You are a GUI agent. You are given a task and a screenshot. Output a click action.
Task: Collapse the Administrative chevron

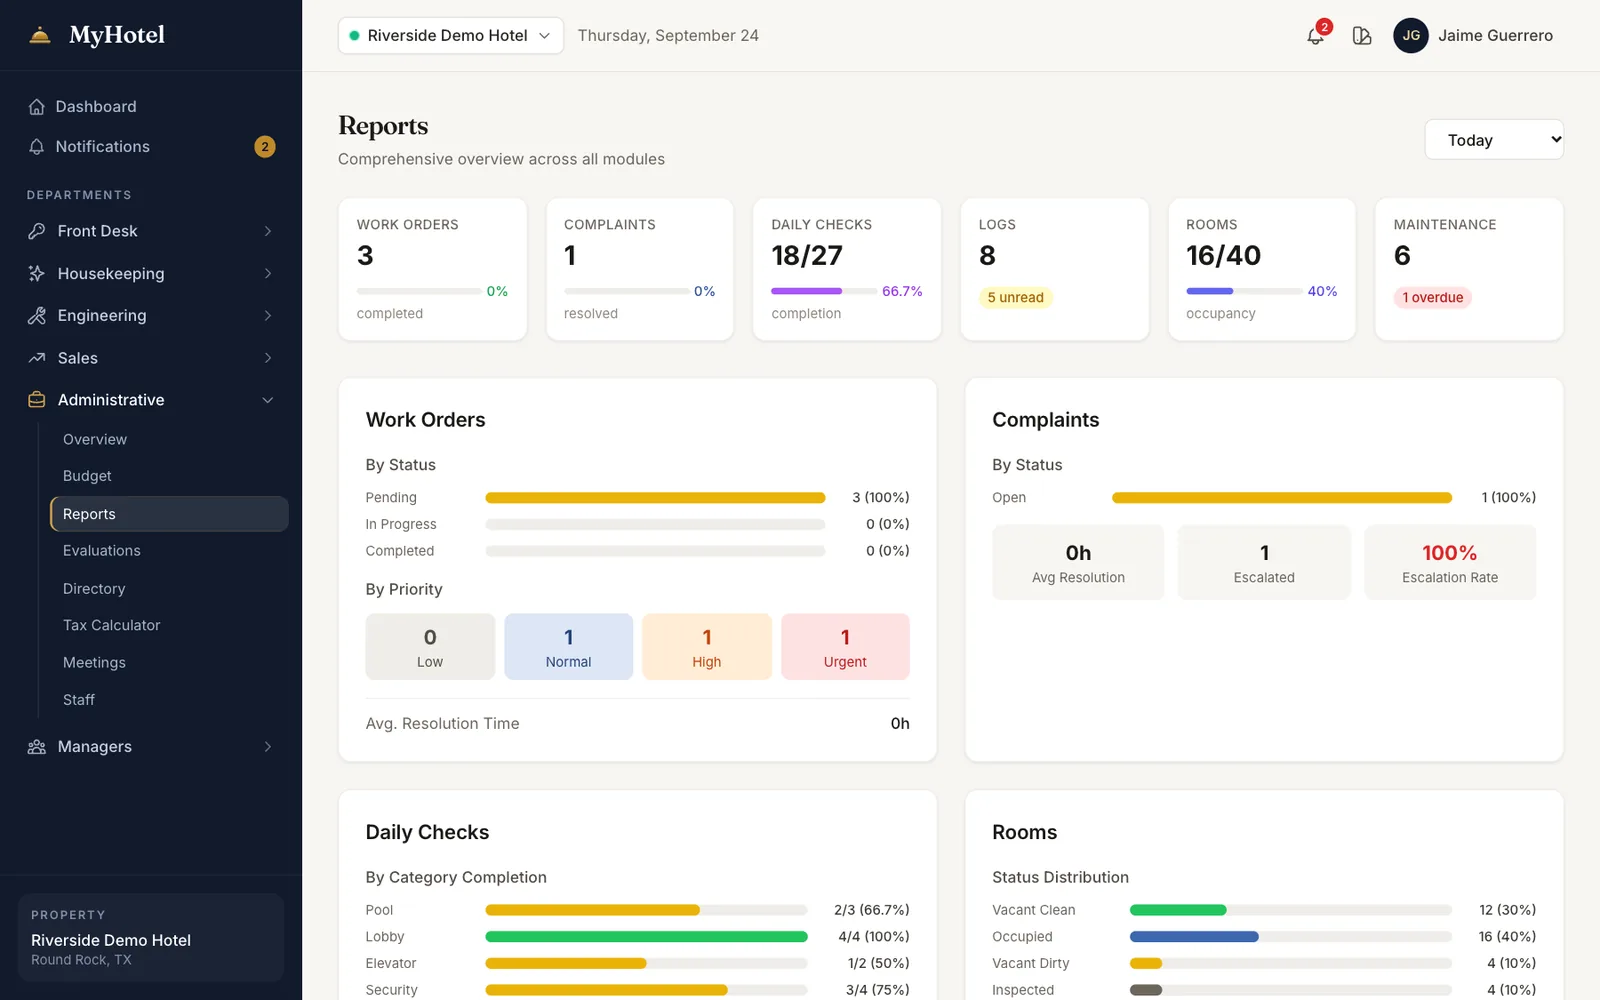[x=268, y=400]
